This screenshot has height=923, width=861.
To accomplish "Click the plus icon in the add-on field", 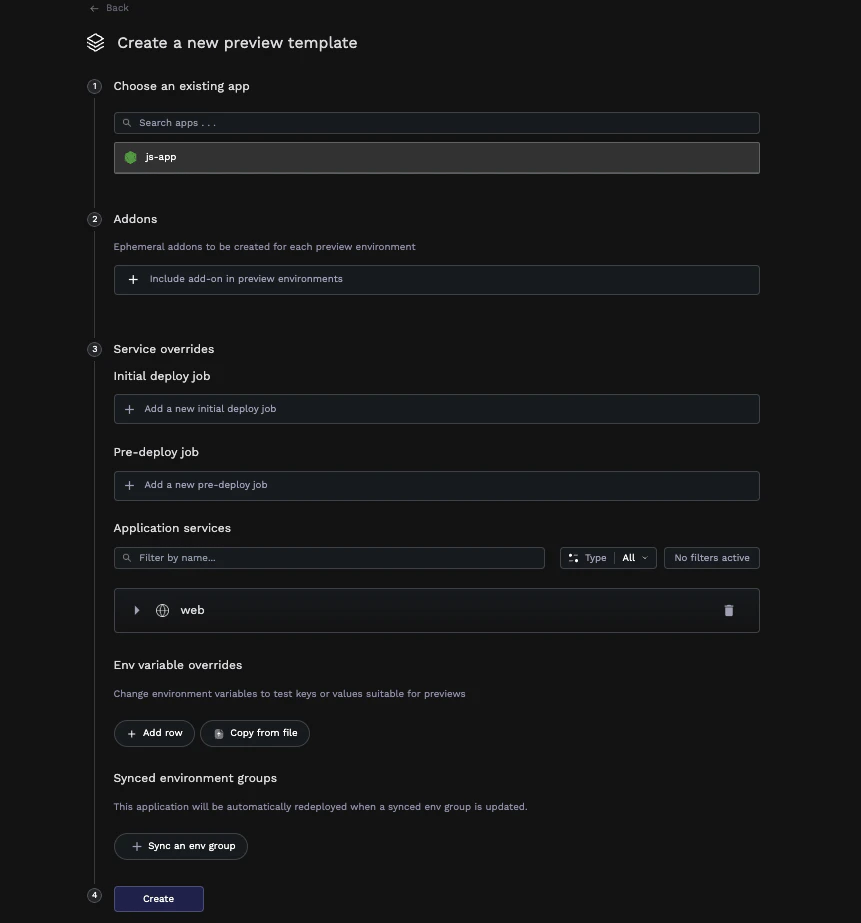I will click(x=133, y=279).
